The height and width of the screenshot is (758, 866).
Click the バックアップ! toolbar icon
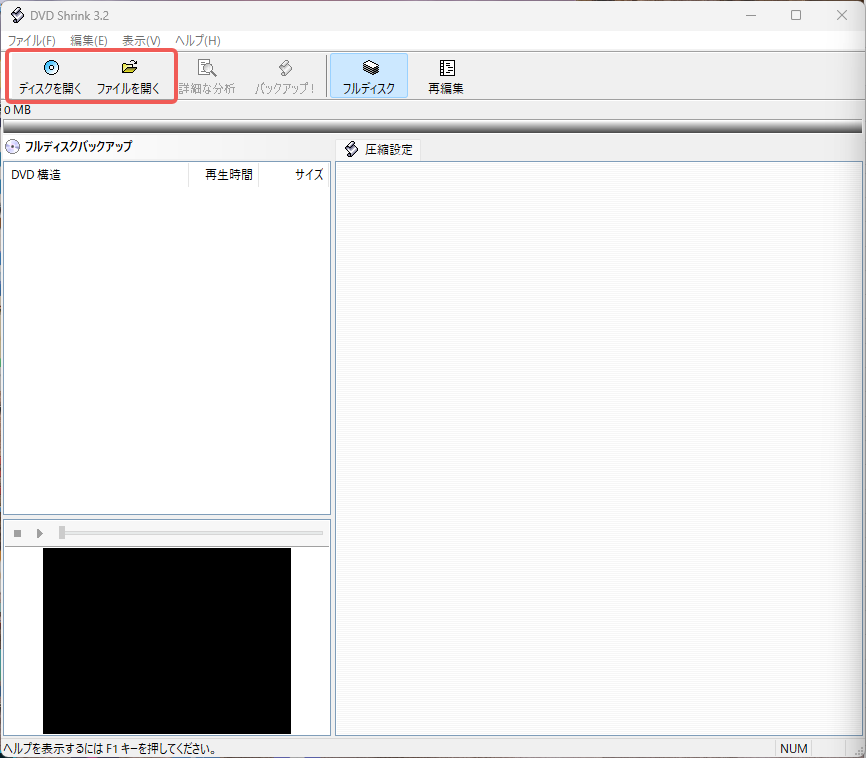285,75
